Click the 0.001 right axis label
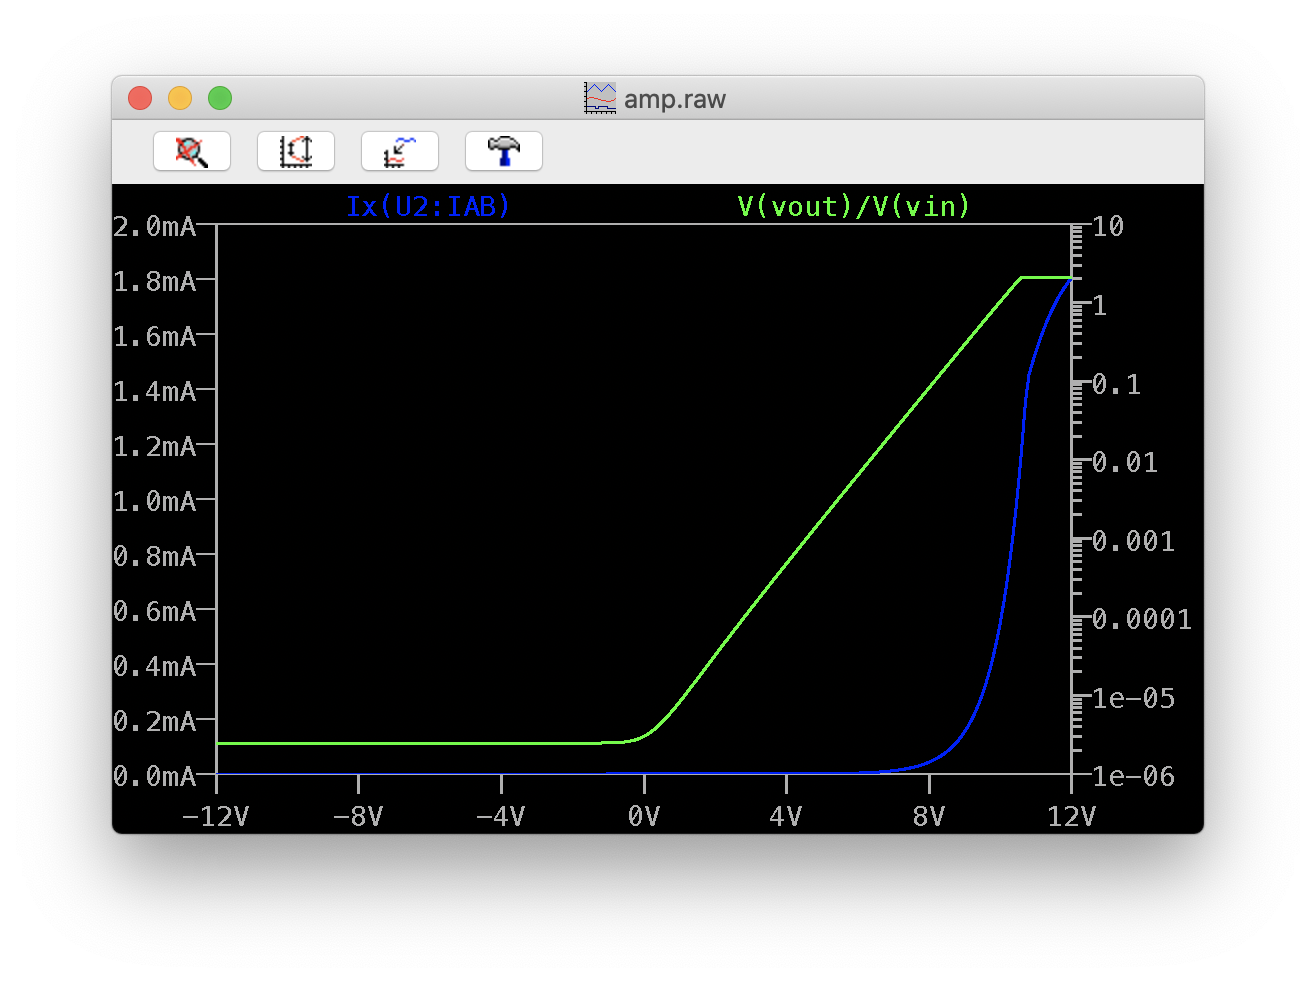The width and height of the screenshot is (1316, 982). [1133, 541]
